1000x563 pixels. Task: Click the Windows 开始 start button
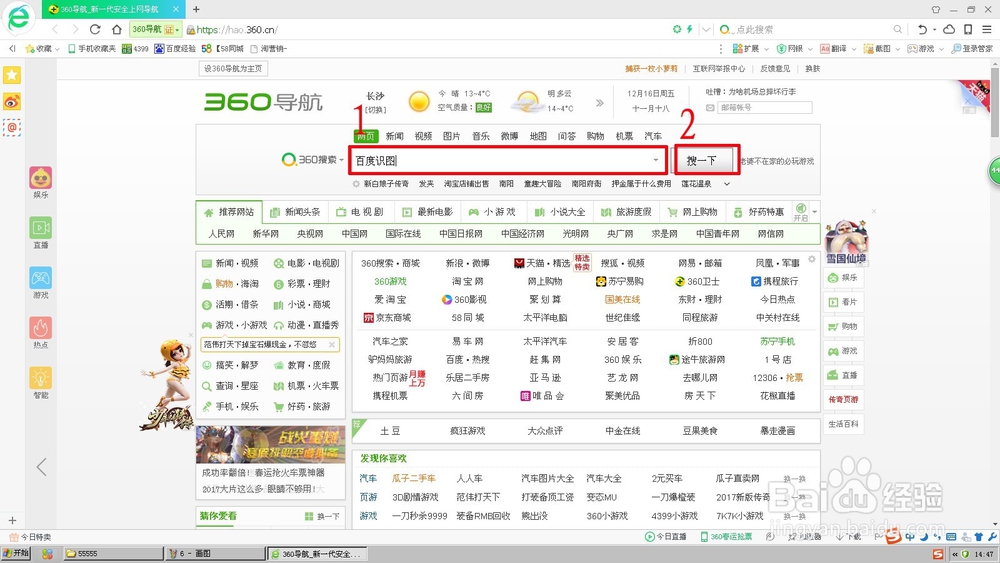[16, 553]
